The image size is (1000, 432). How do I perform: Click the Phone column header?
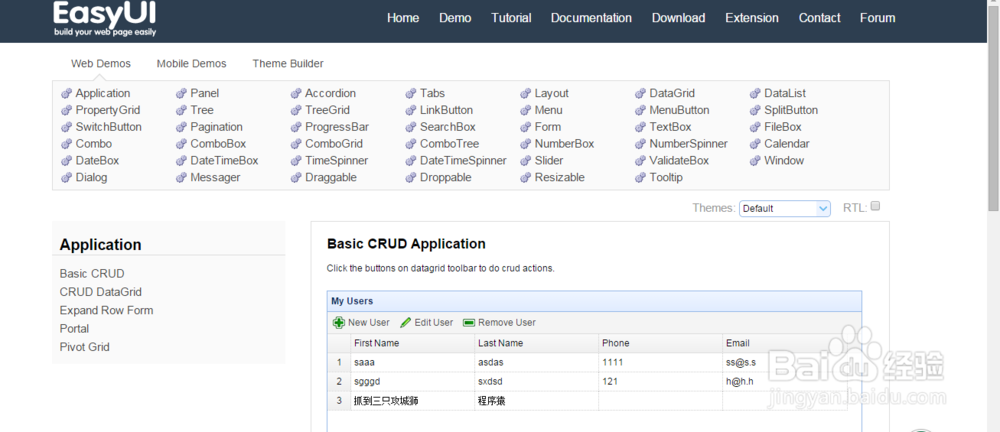pyautogui.click(x=660, y=343)
